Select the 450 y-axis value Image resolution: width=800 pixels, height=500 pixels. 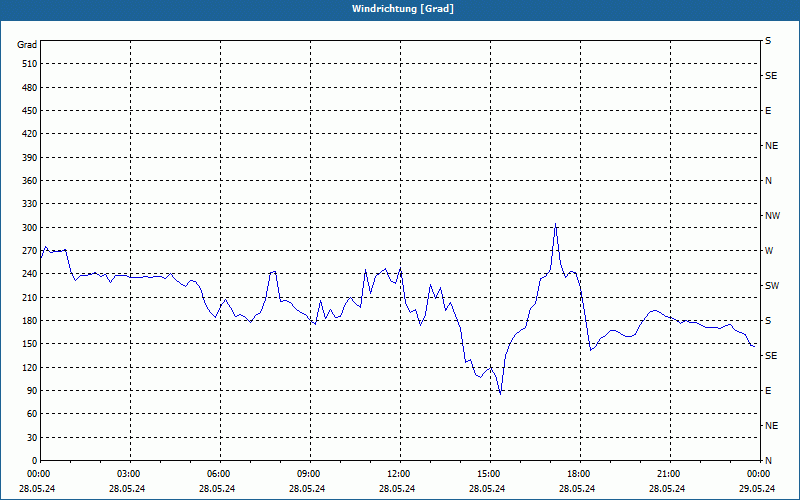point(30,111)
